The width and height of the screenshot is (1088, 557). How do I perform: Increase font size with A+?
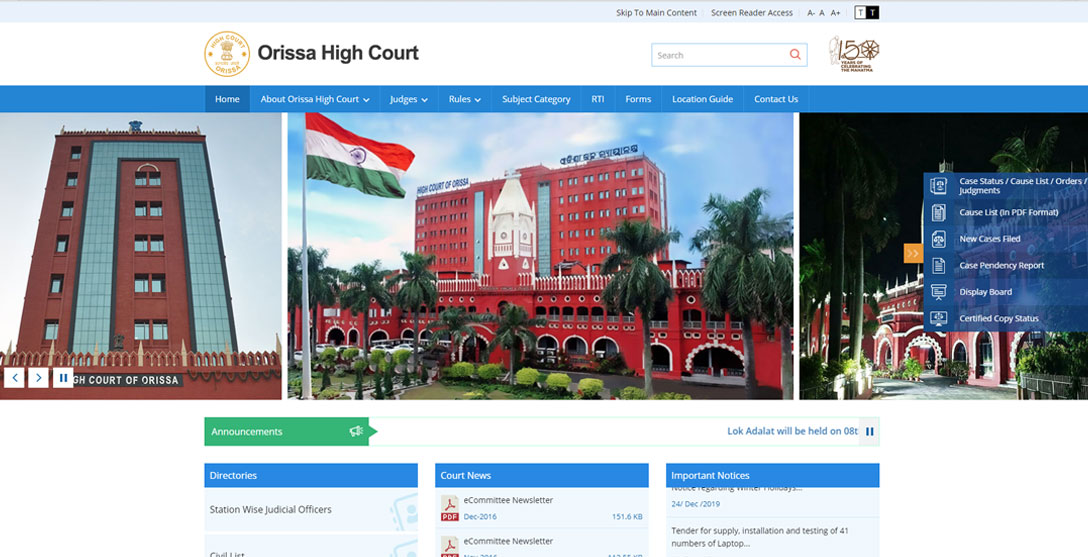pos(835,12)
